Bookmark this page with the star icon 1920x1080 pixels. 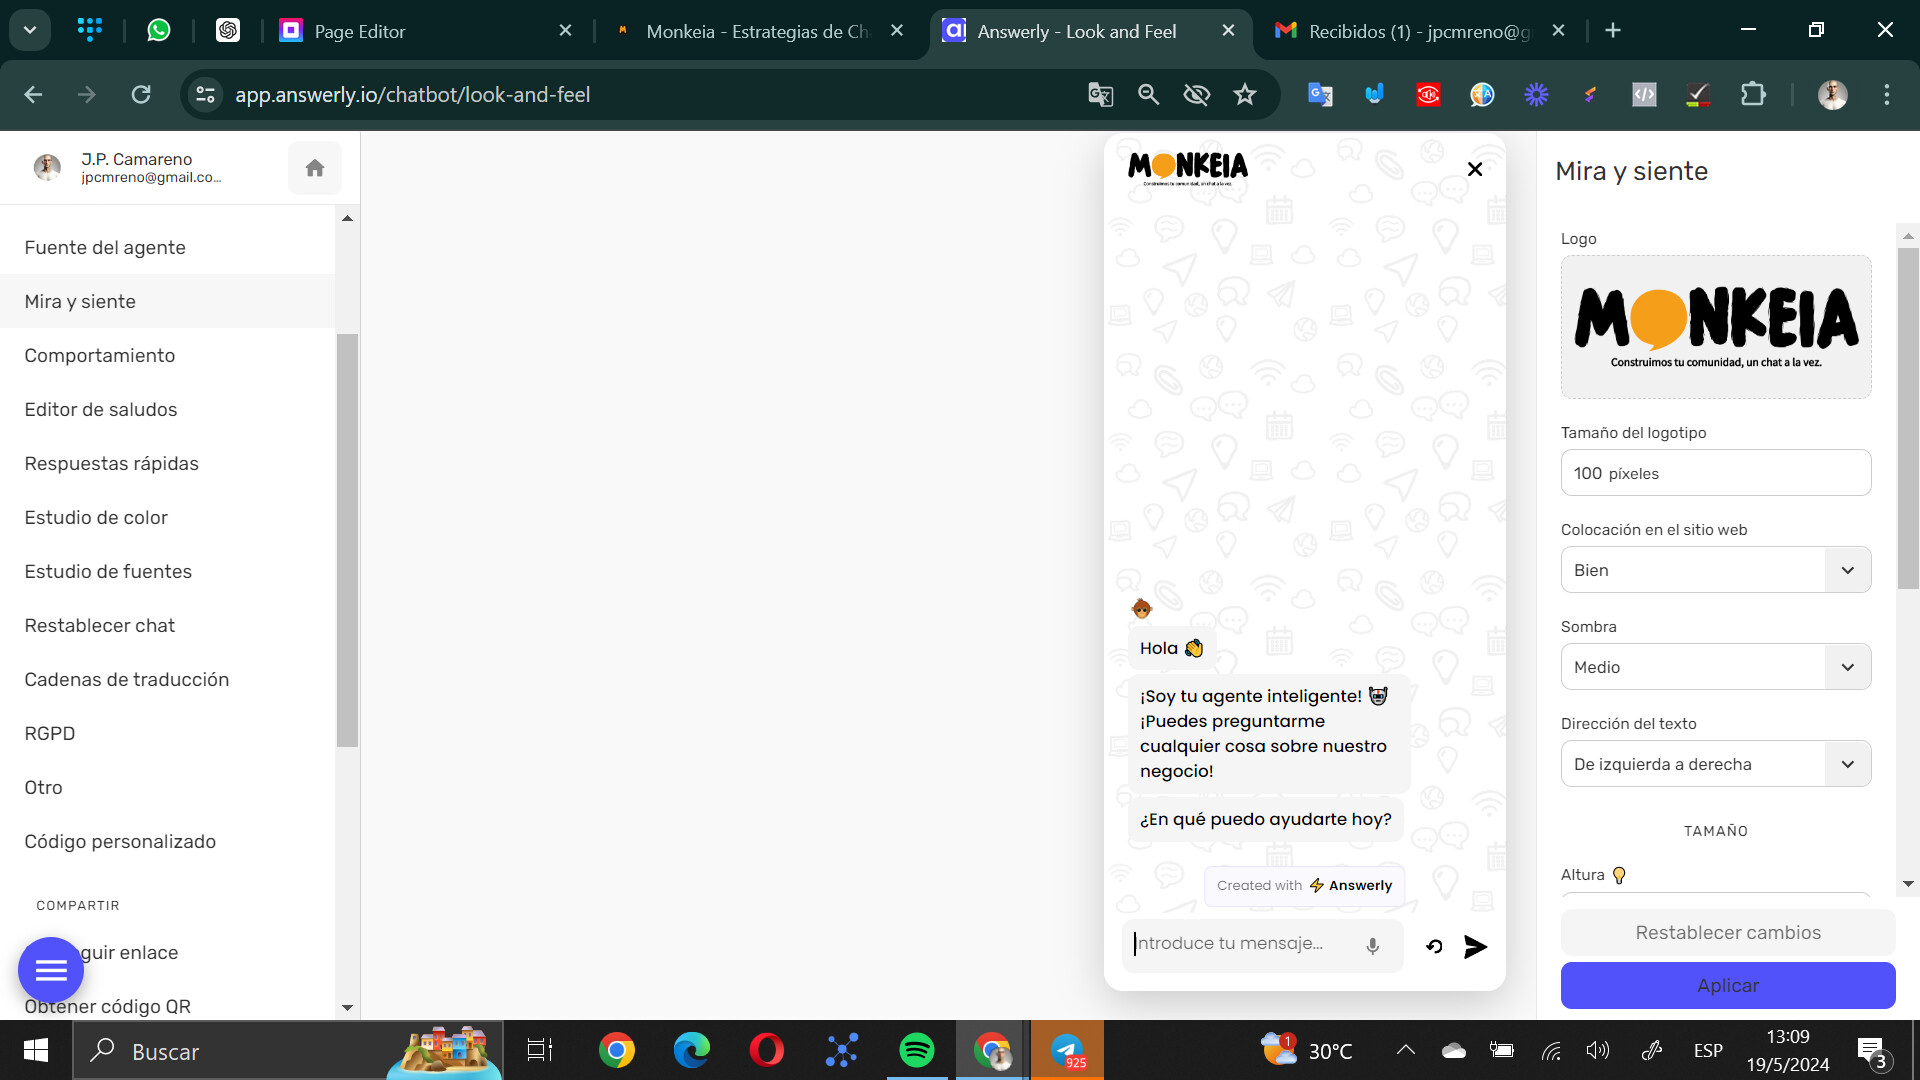pos(1244,95)
